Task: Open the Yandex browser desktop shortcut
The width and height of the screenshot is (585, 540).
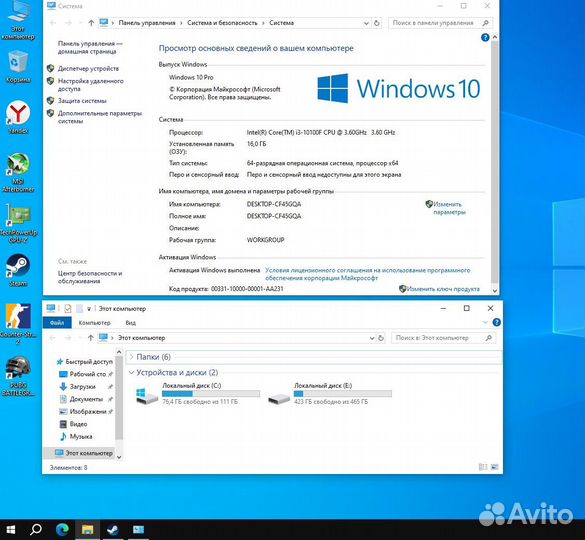Action: [18, 117]
